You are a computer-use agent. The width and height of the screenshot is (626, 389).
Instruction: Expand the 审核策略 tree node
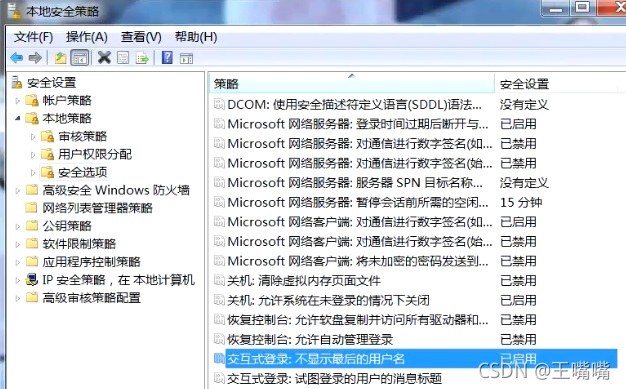pyautogui.click(x=33, y=137)
